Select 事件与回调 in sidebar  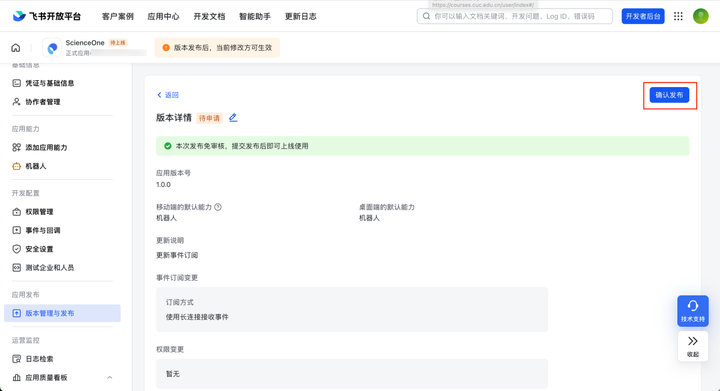pyautogui.click(x=43, y=230)
